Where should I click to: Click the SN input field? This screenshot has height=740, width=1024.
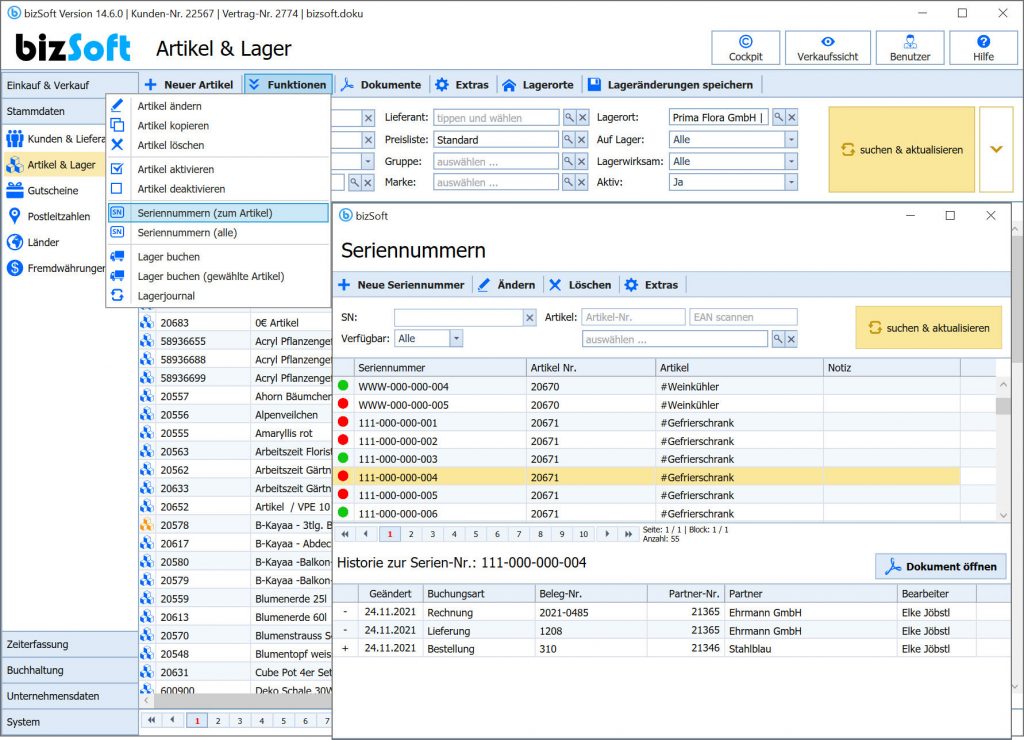click(458, 317)
